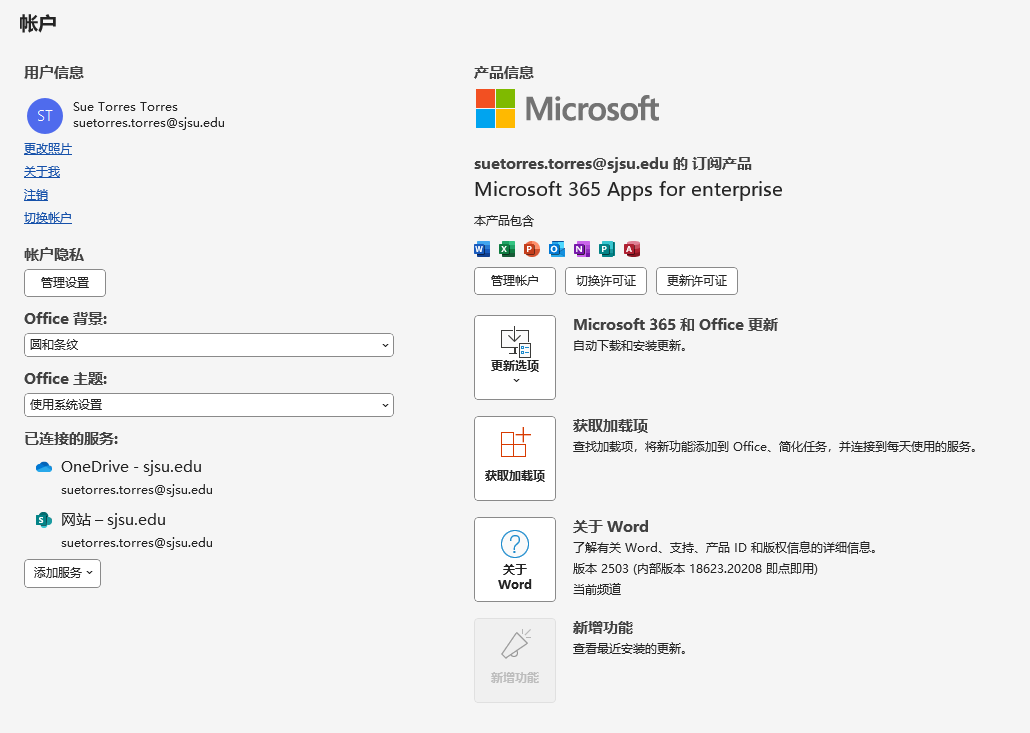Click the PowerPoint app icon
1030x733 pixels.
532,249
